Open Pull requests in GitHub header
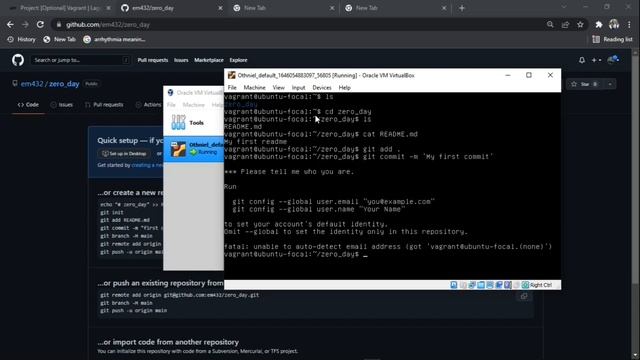 point(153,60)
